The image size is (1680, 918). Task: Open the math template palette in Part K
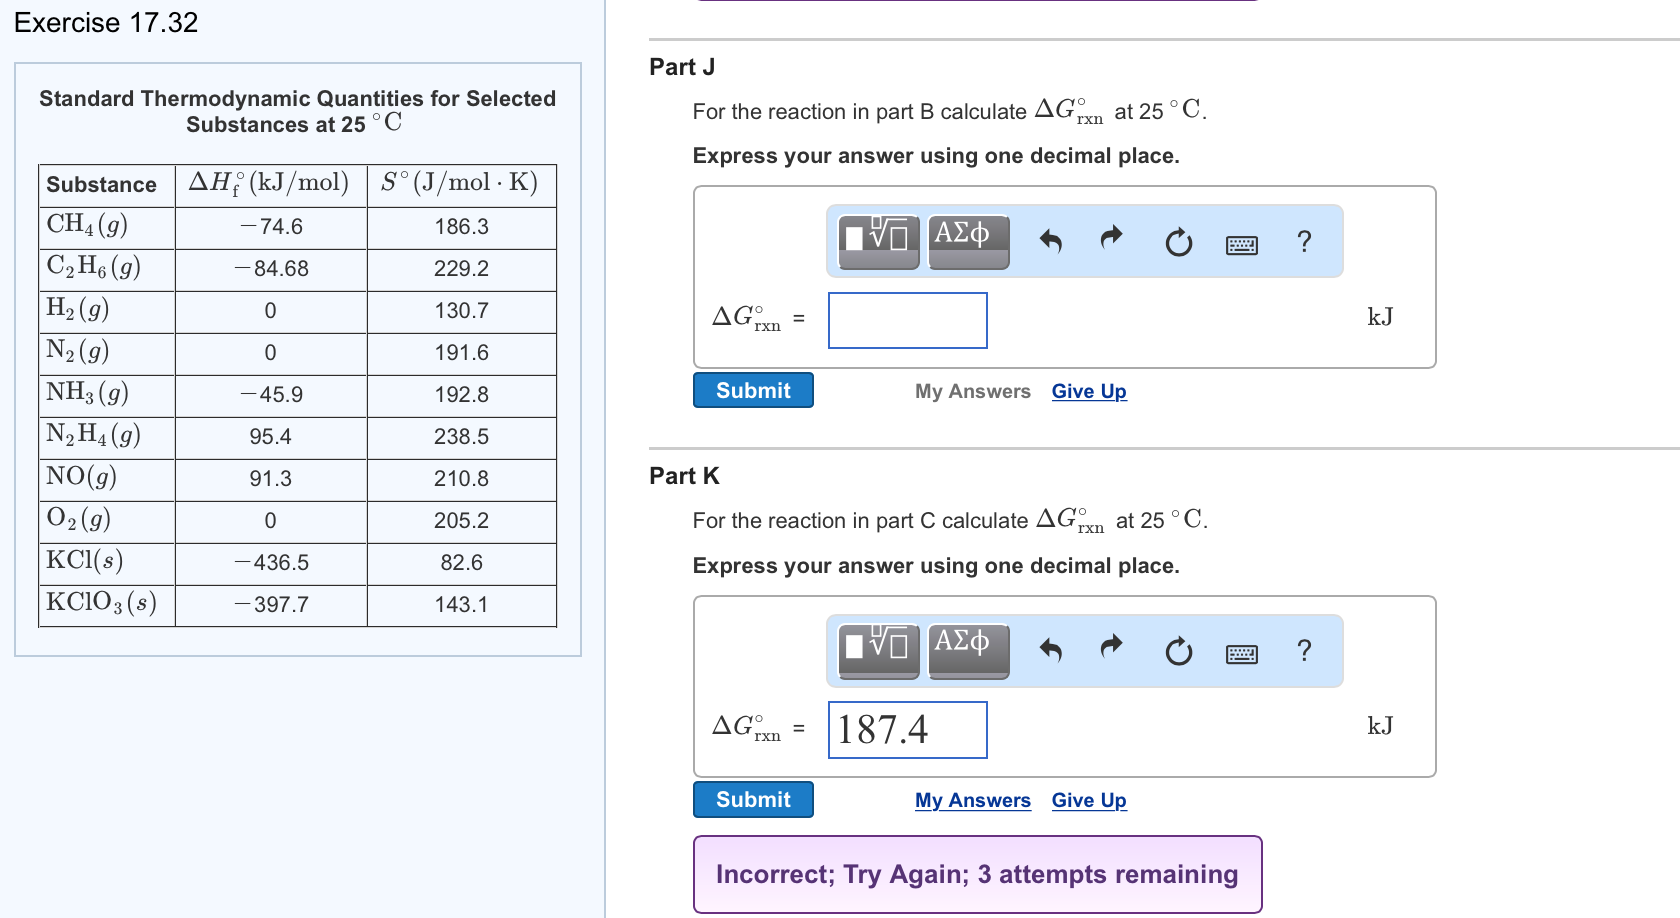coord(878,650)
